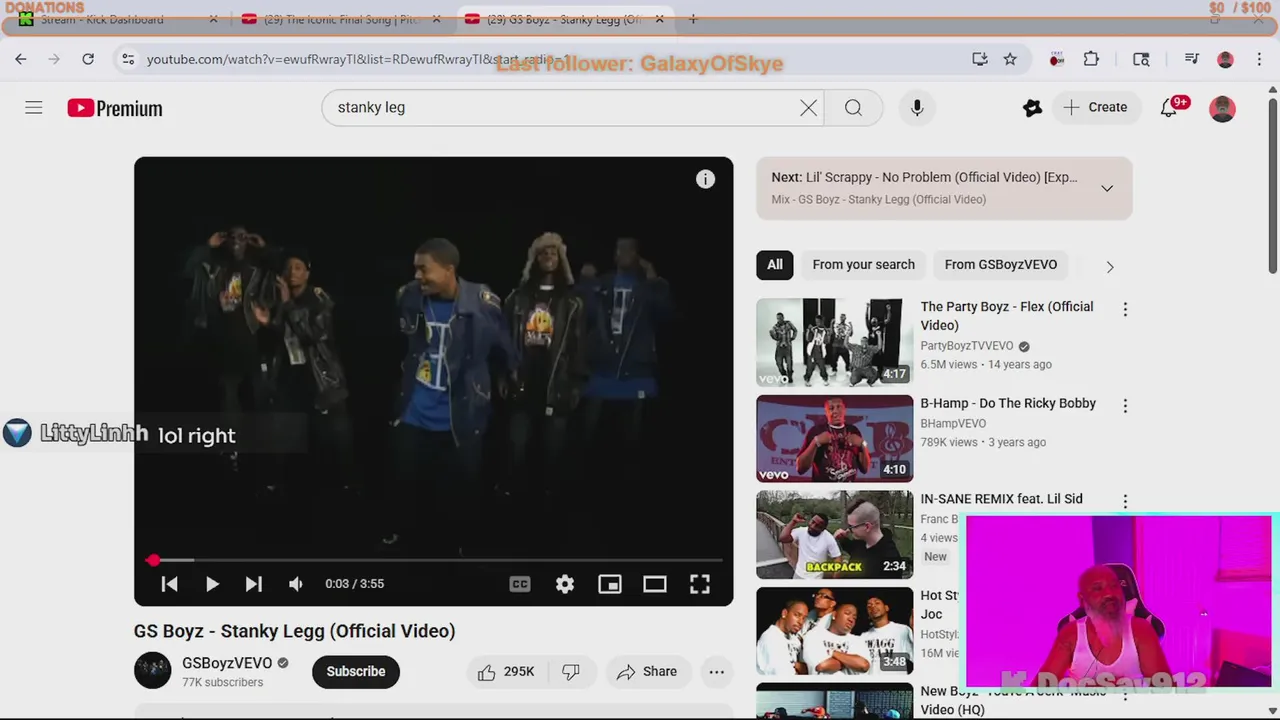Screen dimensions: 1280x720
Task: Enter full screen mode
Action: point(700,584)
